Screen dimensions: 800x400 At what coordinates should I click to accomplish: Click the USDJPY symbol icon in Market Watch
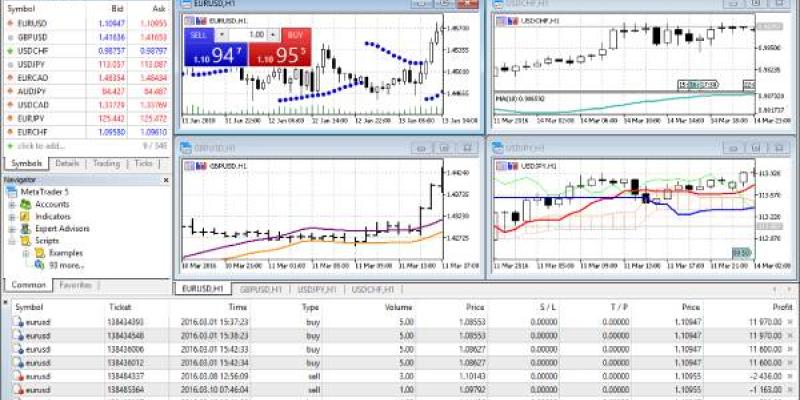(10, 64)
